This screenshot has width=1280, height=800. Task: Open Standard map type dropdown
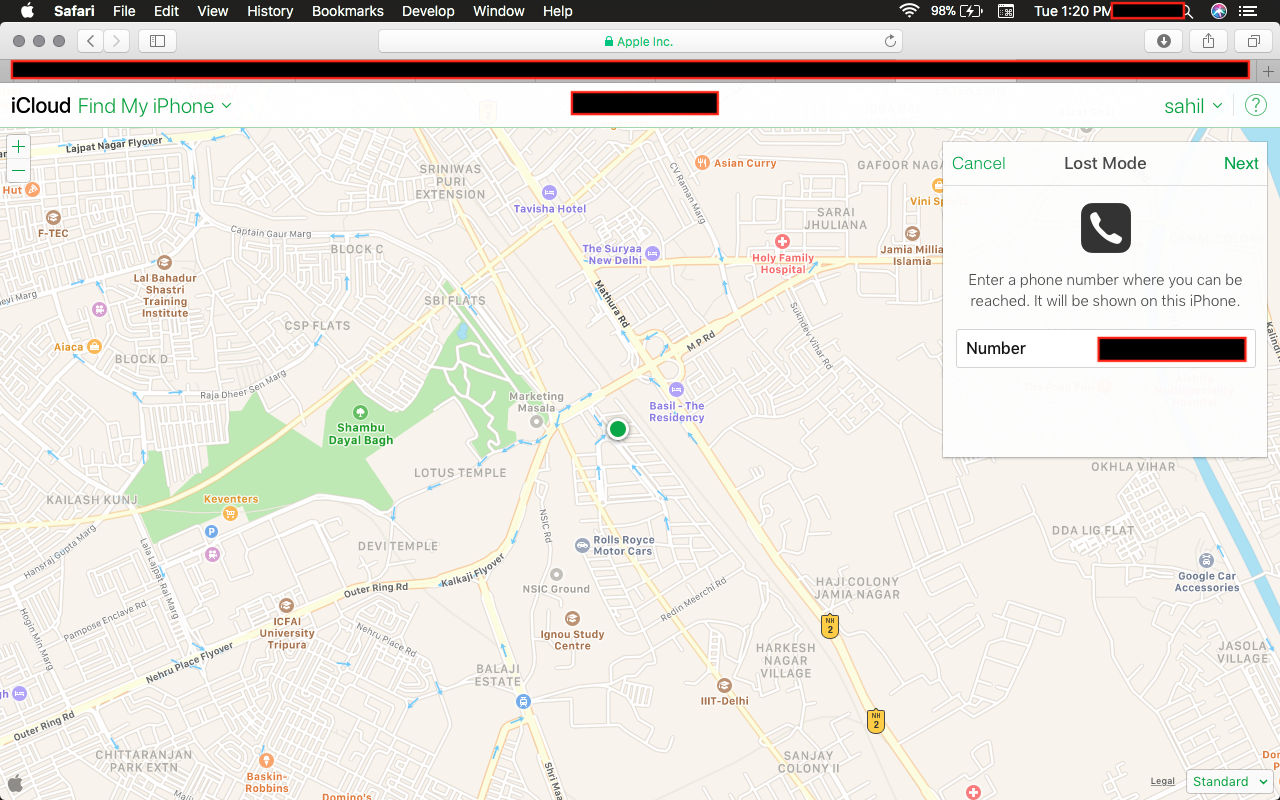[1229, 782]
